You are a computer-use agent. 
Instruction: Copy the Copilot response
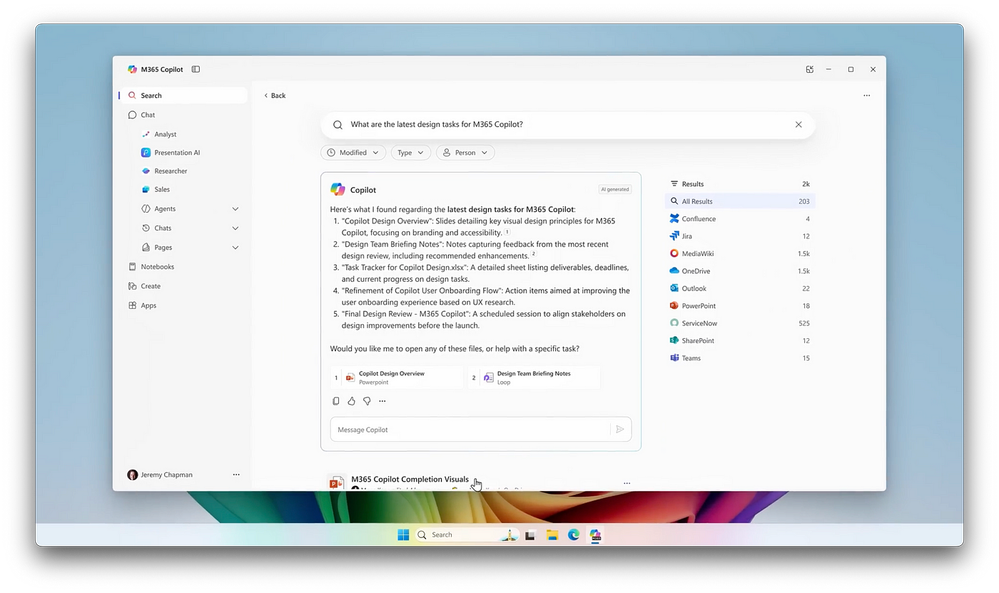click(x=336, y=401)
